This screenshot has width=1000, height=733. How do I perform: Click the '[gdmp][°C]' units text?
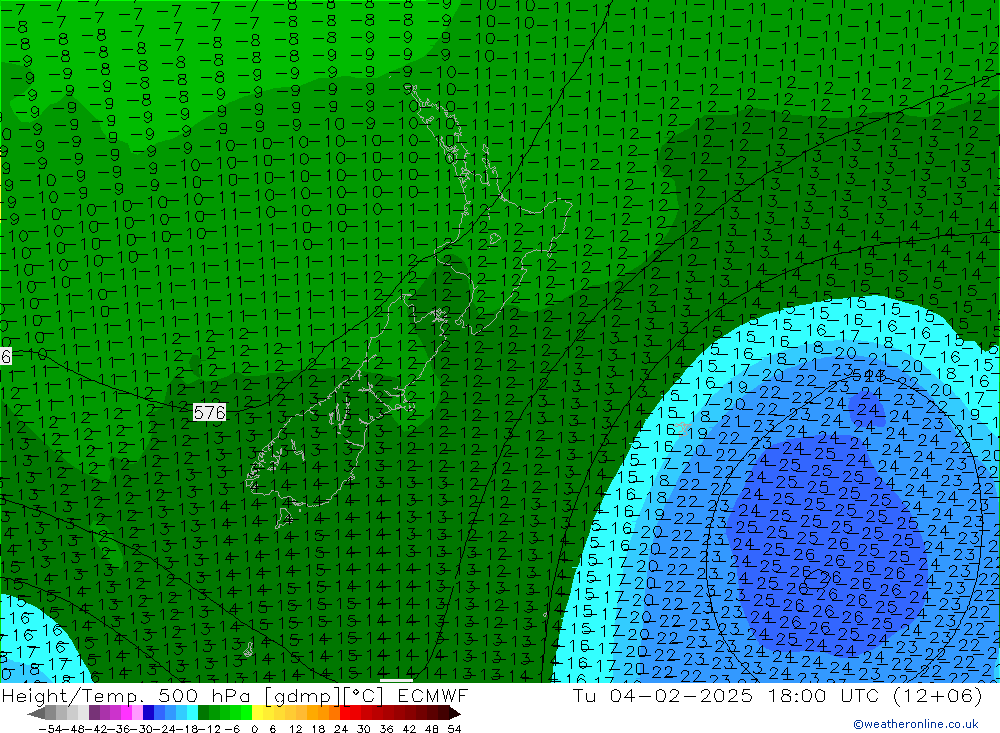click(325, 695)
